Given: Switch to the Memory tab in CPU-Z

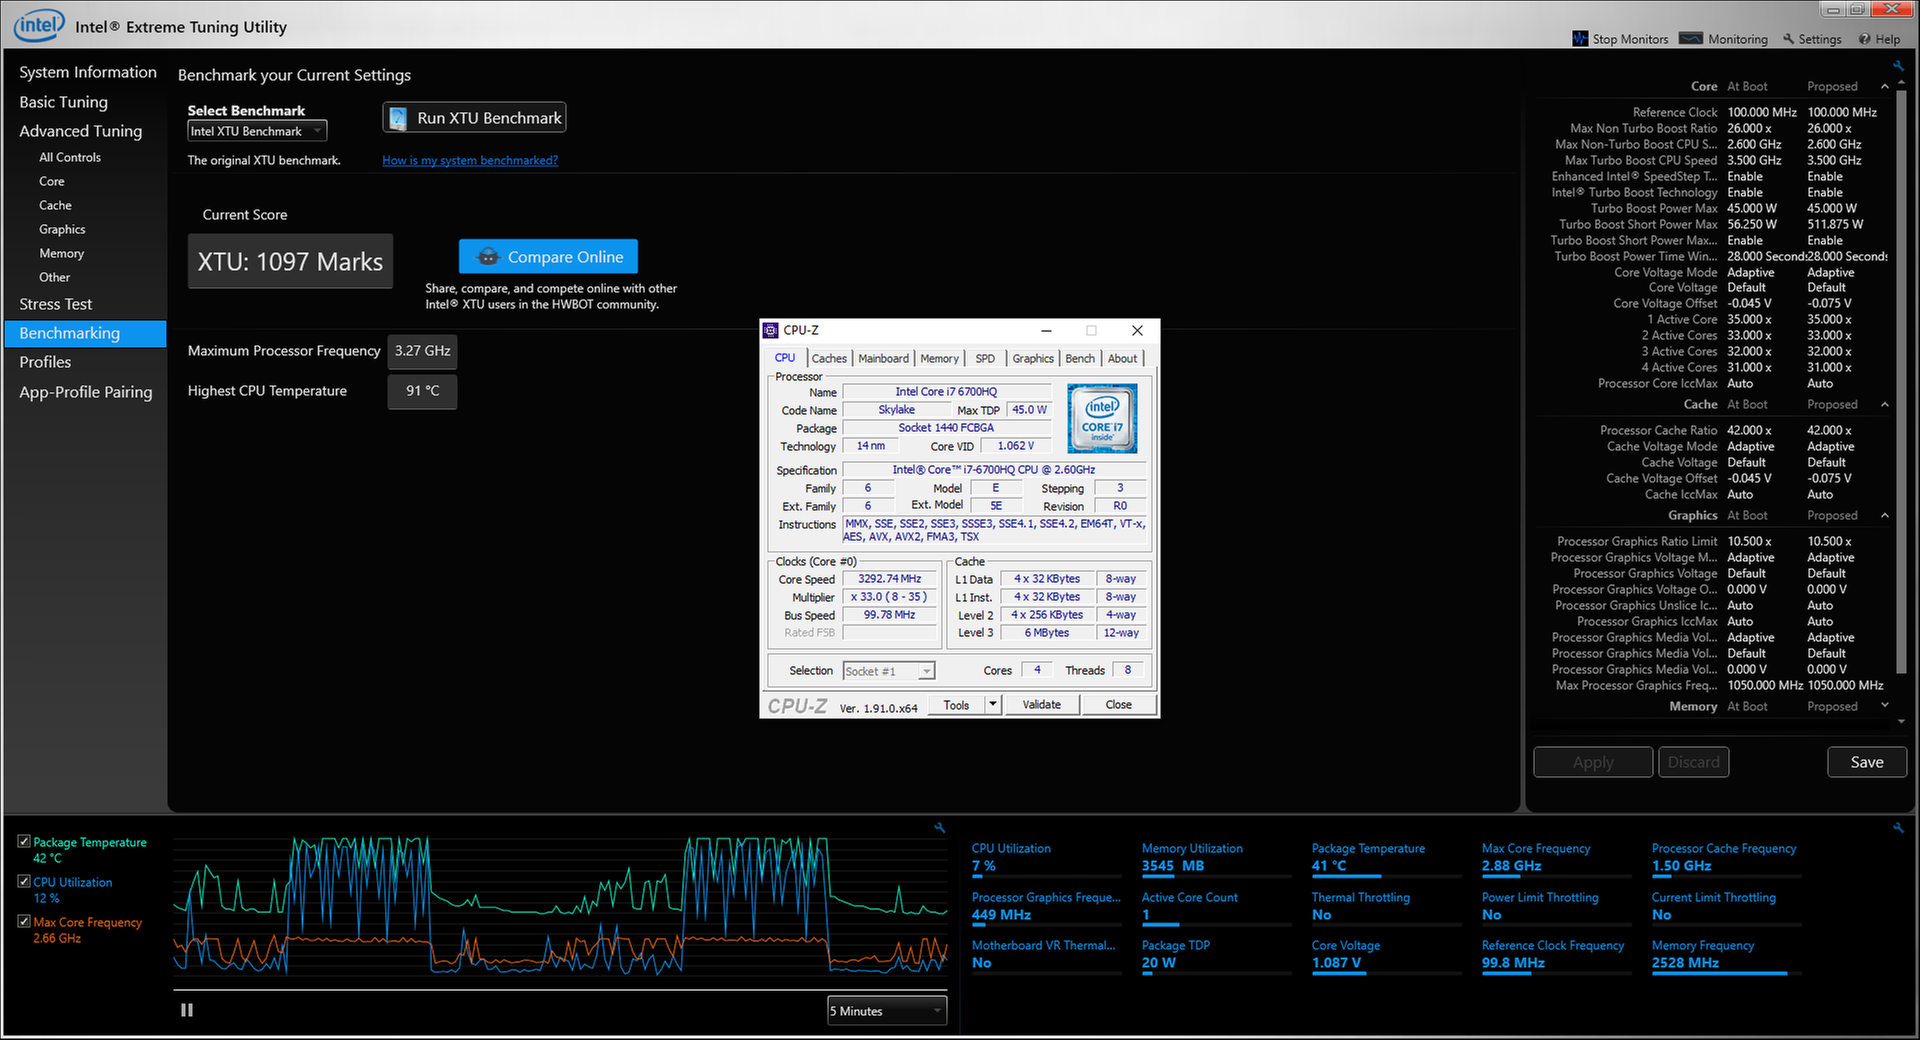Looking at the screenshot, I should pos(939,358).
